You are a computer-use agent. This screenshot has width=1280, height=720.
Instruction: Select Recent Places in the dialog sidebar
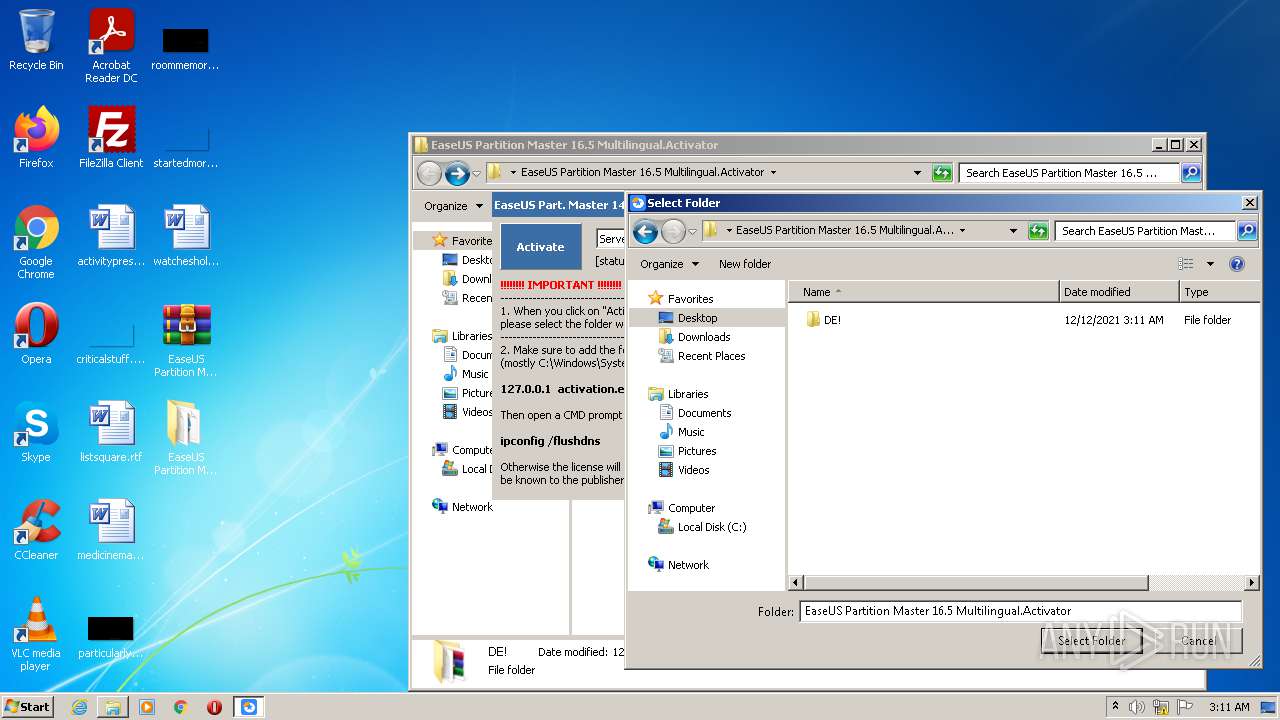711,356
